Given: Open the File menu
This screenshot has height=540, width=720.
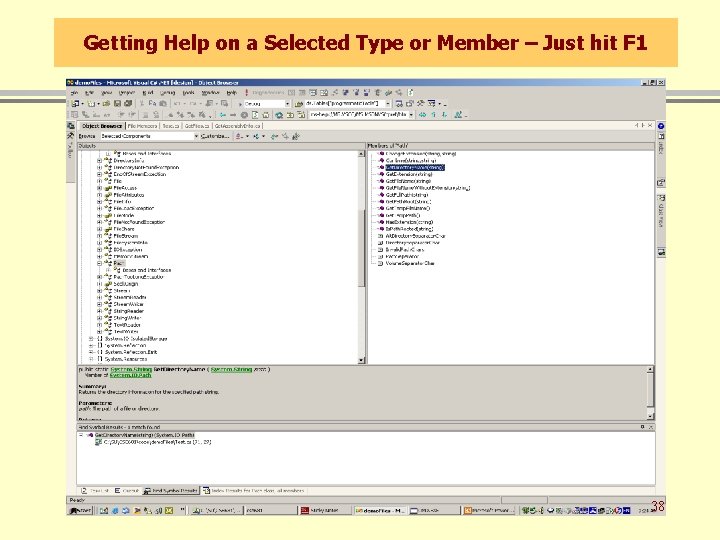Looking at the screenshot, I should [75, 93].
